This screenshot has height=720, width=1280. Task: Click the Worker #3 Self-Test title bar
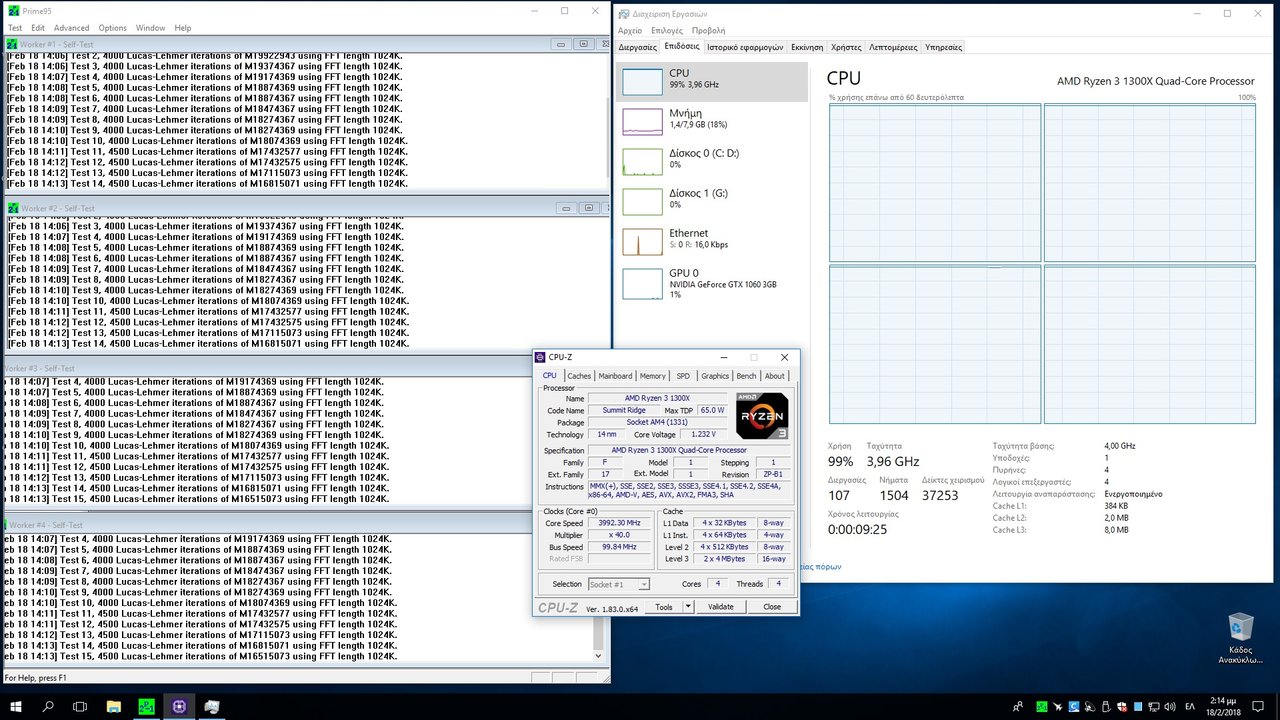click(270, 368)
